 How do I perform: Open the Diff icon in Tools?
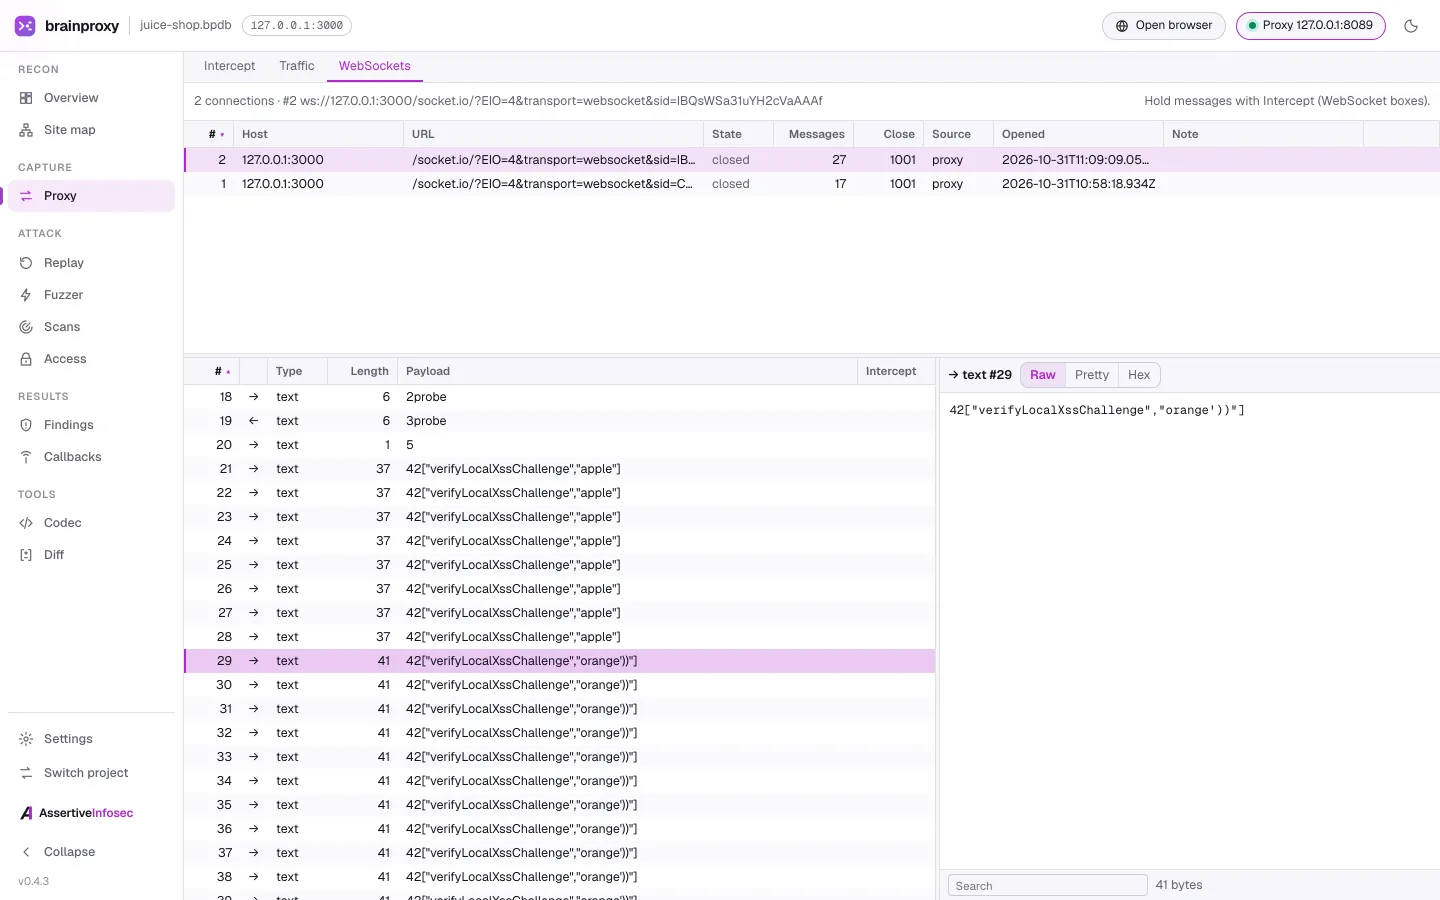click(26, 555)
